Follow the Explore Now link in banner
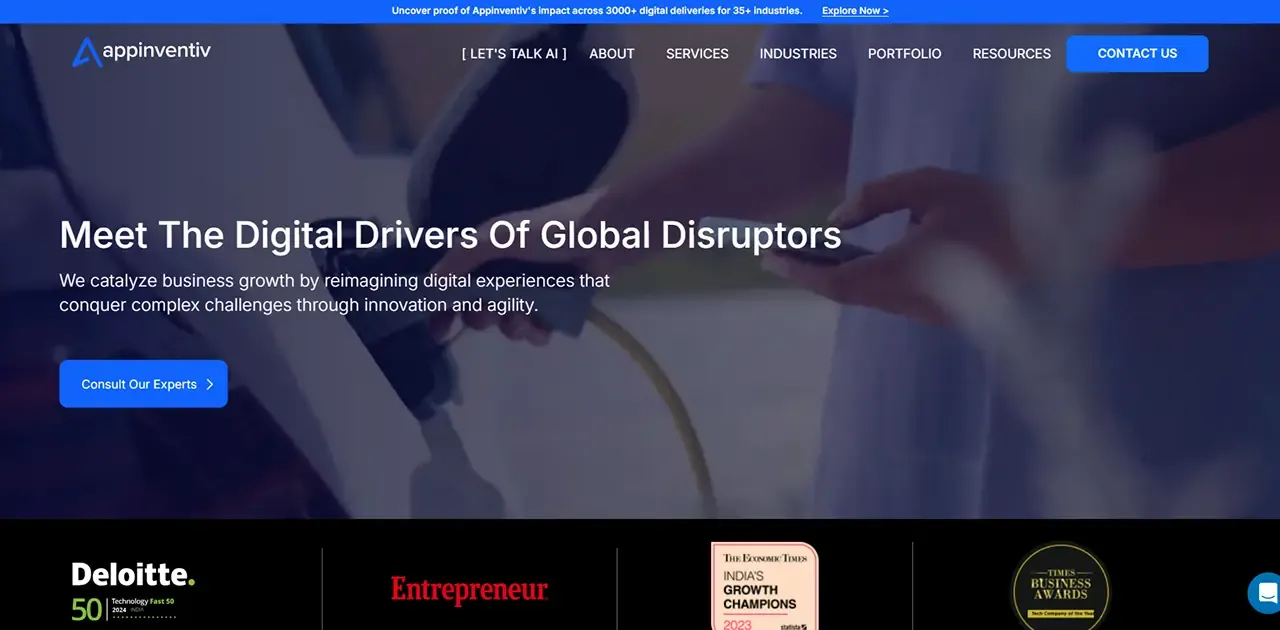This screenshot has width=1280, height=630. tap(855, 11)
